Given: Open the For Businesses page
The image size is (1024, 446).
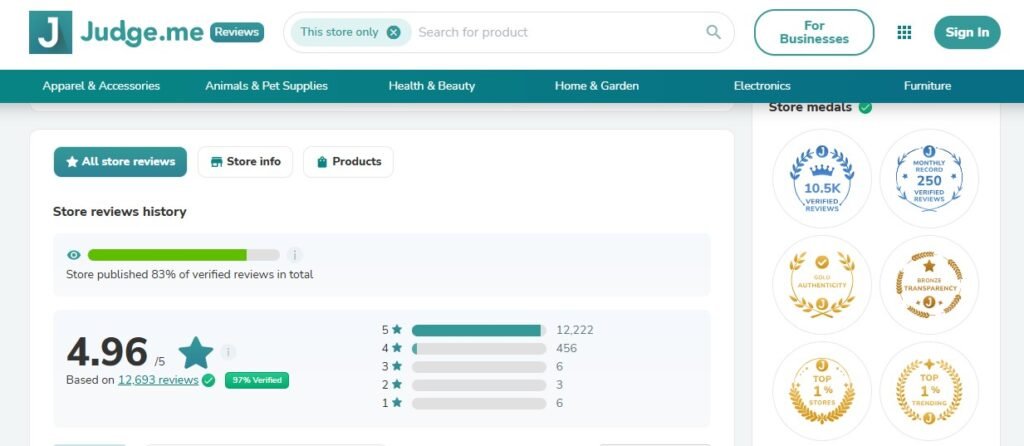Looking at the screenshot, I should point(814,32).
